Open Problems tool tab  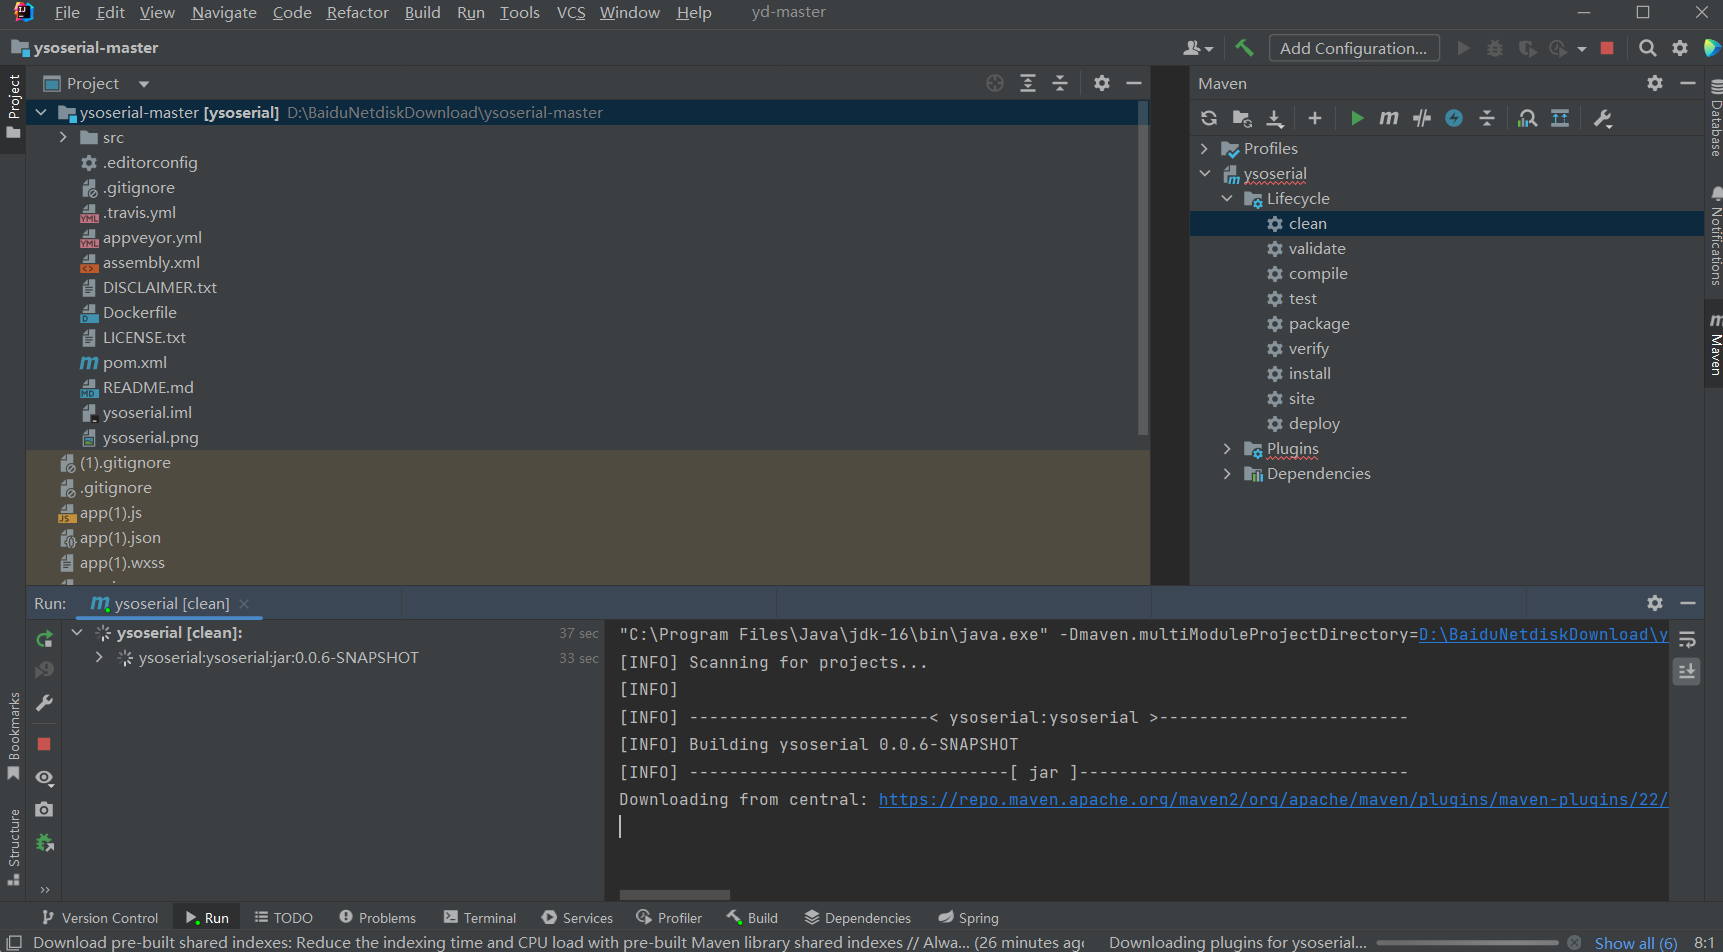377,917
